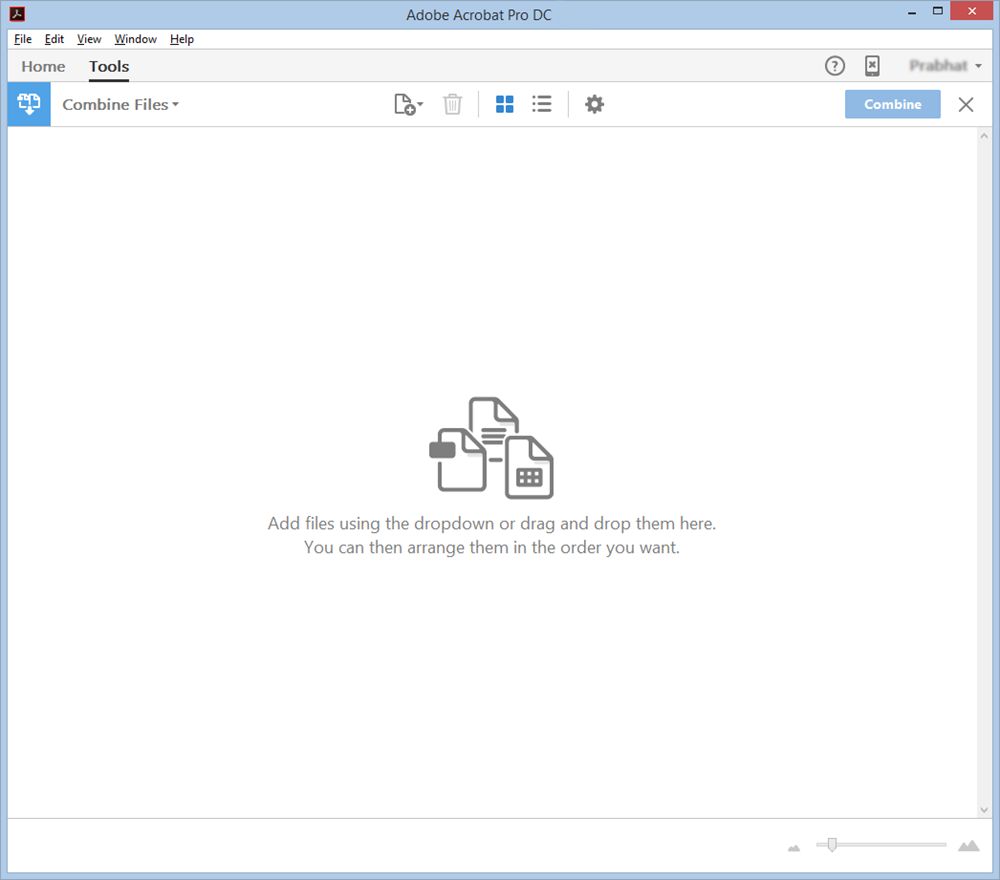This screenshot has width=1000, height=880.
Task: Click the trash Remove icon
Action: coord(452,104)
